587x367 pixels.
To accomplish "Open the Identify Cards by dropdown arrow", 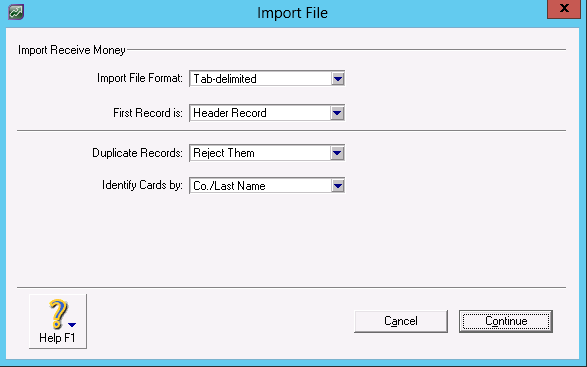I will click(x=338, y=185).
